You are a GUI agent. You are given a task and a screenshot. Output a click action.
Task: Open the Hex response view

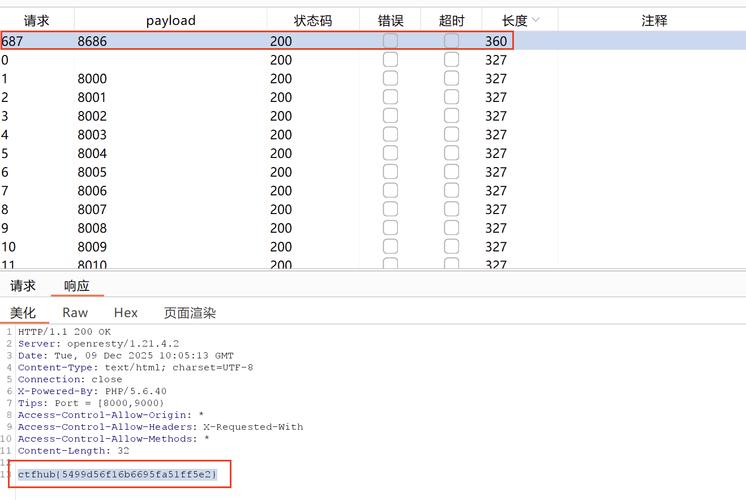point(126,313)
